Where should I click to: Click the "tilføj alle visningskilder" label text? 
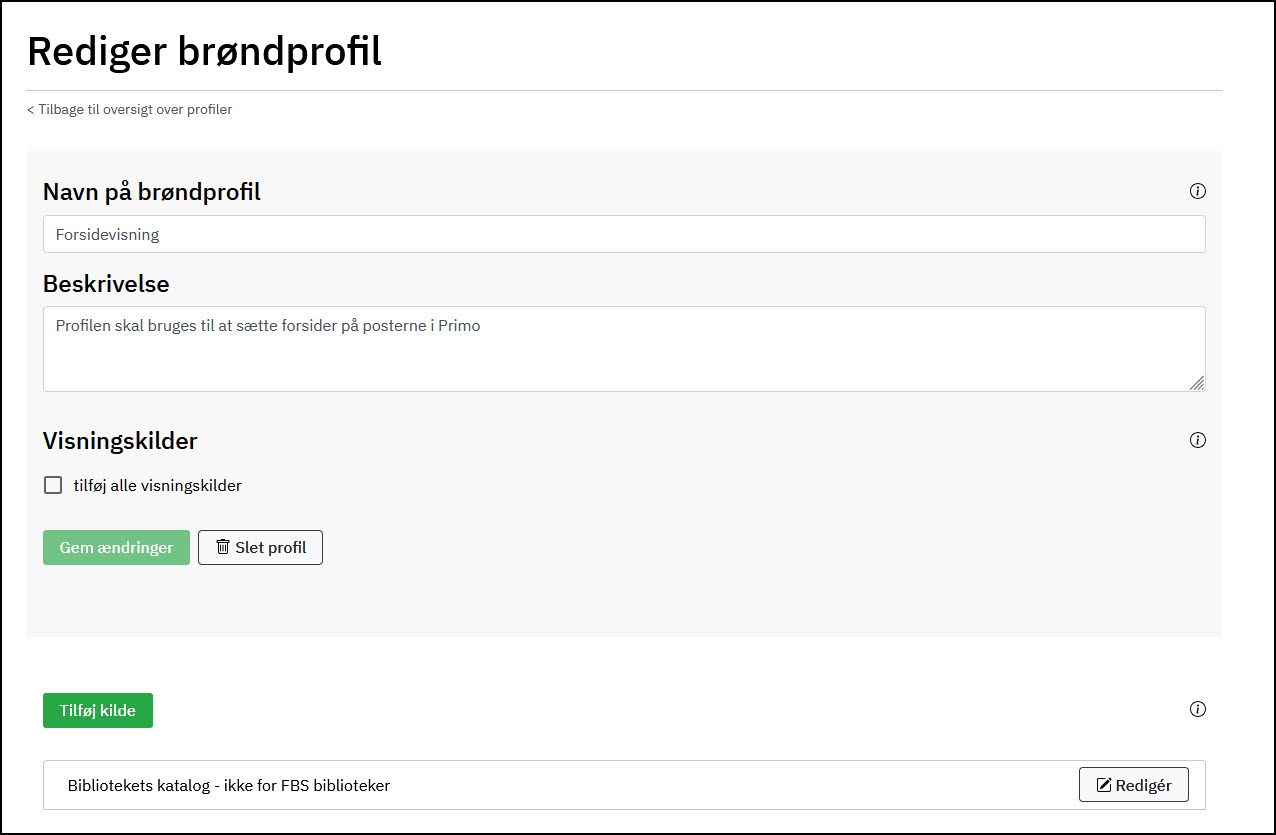[x=157, y=486]
